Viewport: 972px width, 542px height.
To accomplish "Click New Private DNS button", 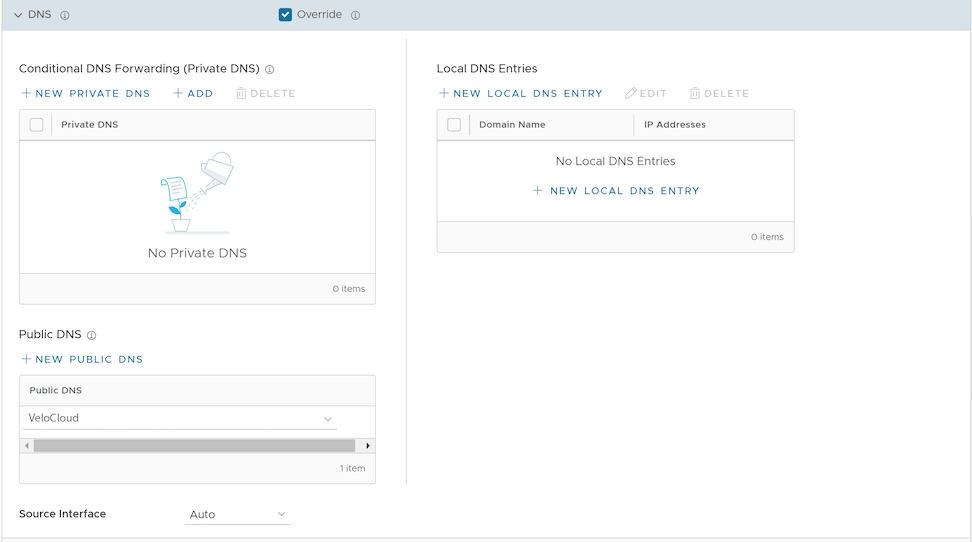I will 85,94.
